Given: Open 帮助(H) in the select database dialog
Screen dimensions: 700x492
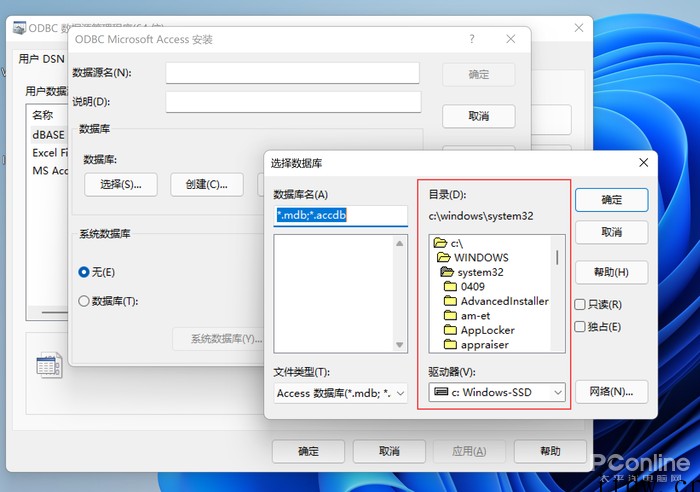Looking at the screenshot, I should 611,272.
